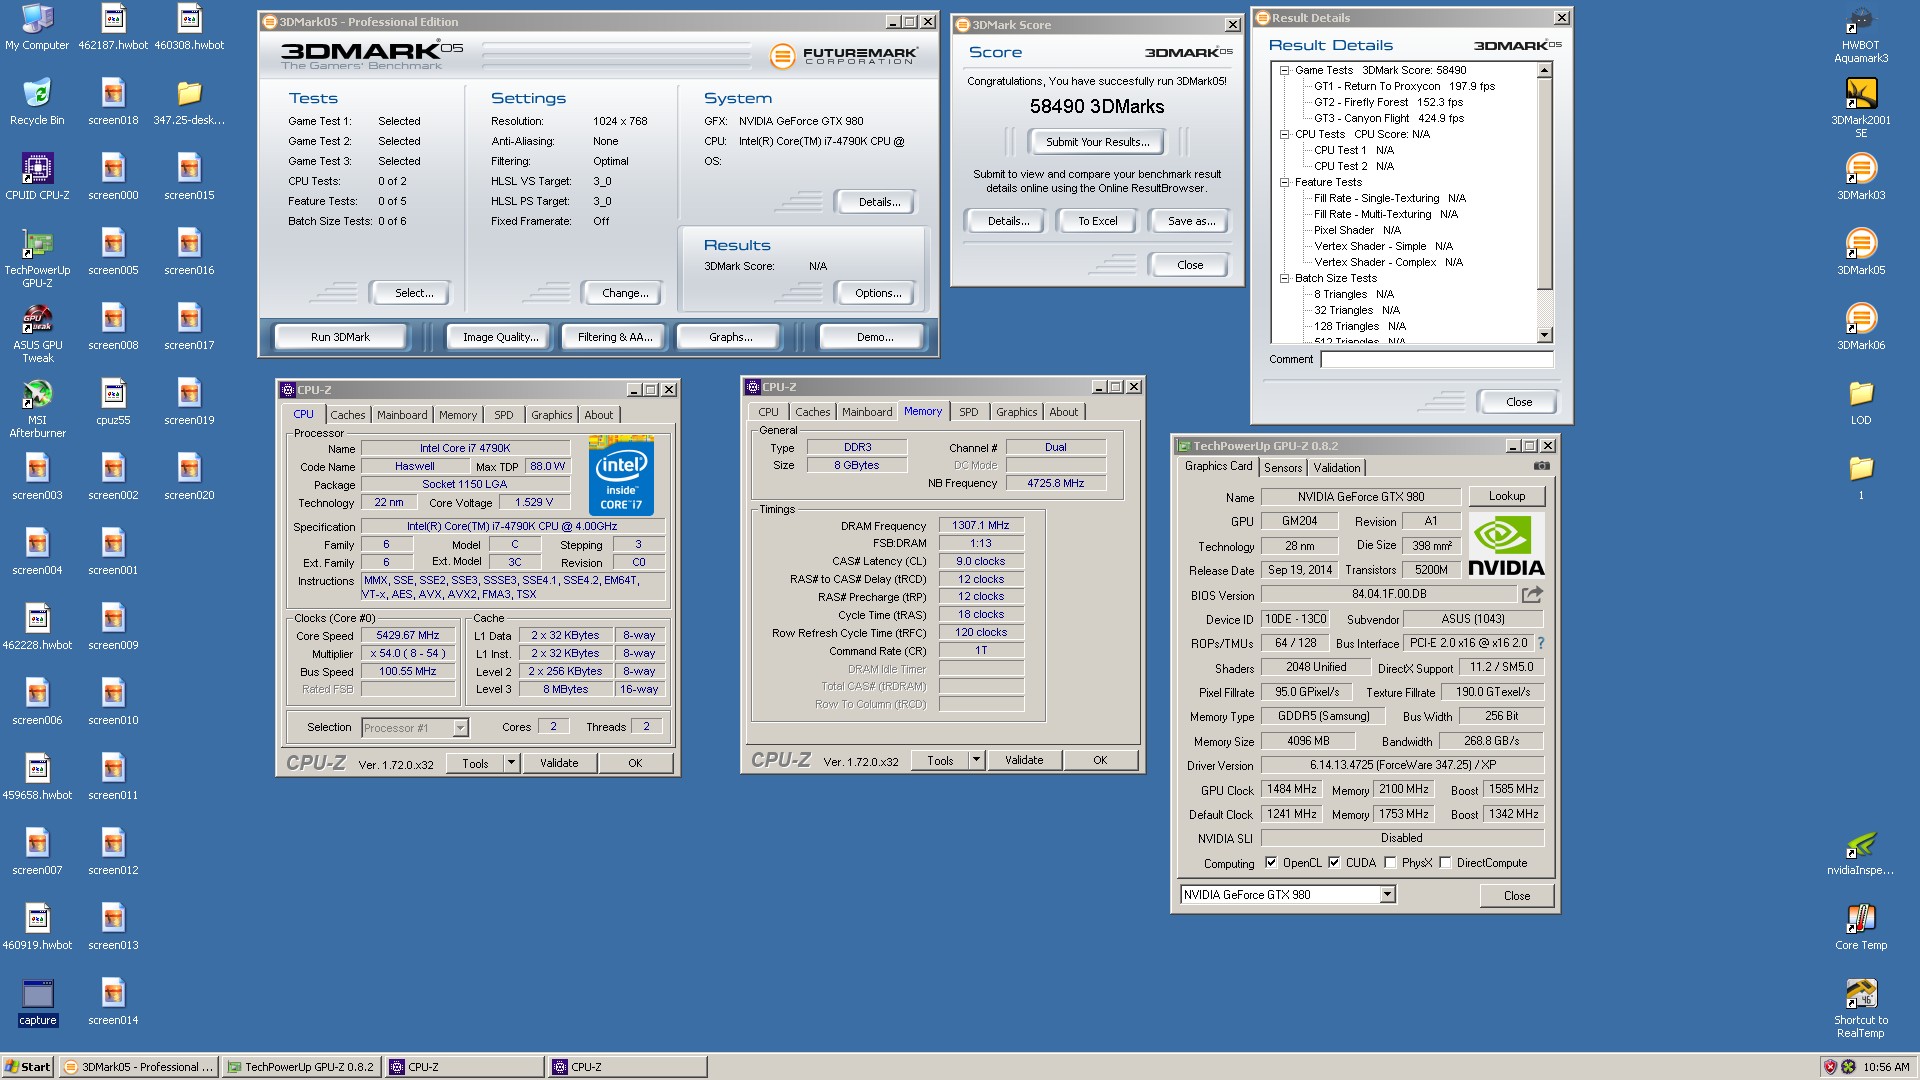This screenshot has height=1080, width=1920.
Task: Click the Run 3DMark button
Action: click(340, 337)
